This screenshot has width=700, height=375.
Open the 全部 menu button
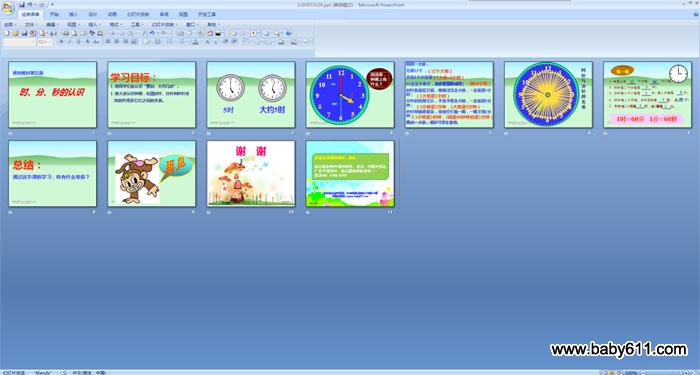(x=10, y=25)
